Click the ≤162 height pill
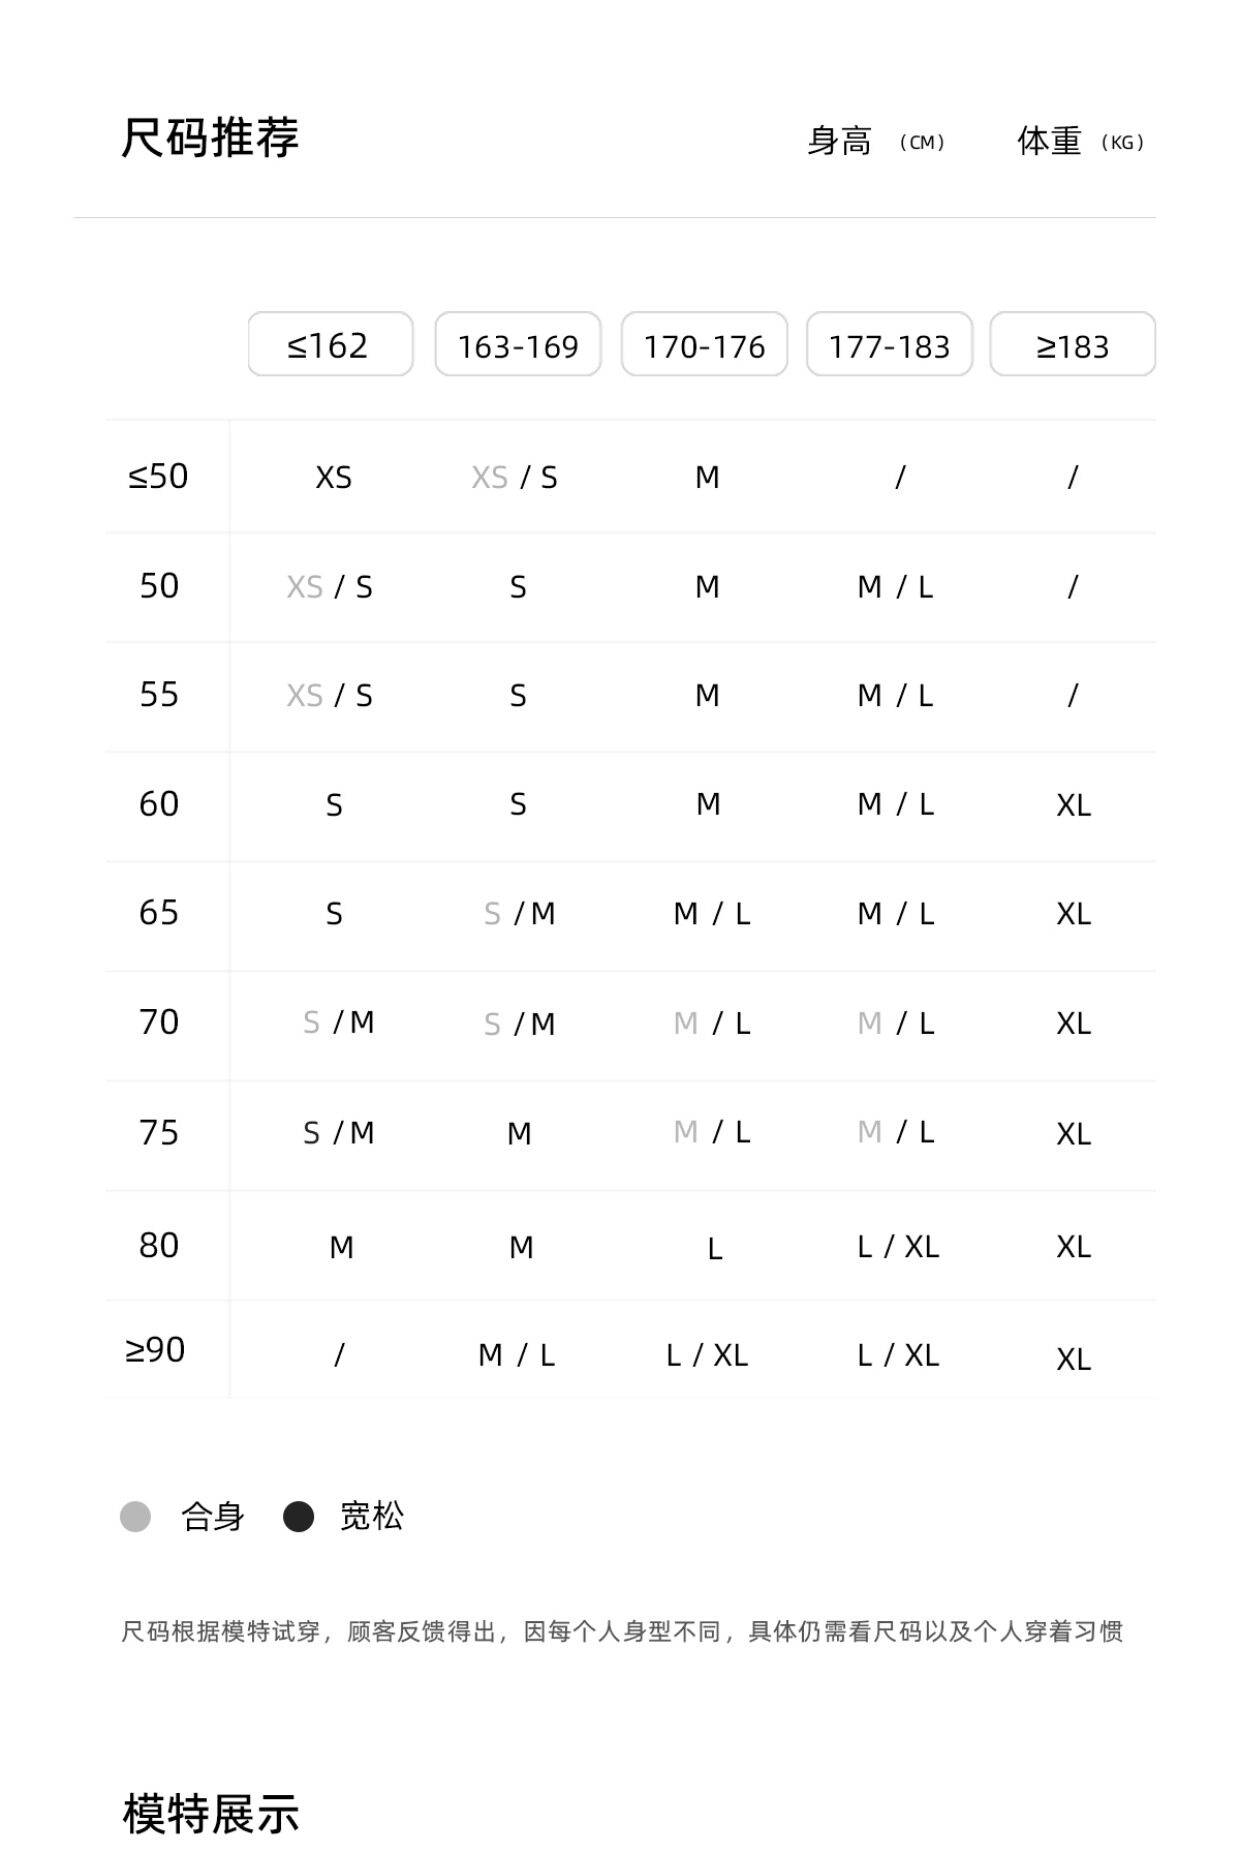 330,345
